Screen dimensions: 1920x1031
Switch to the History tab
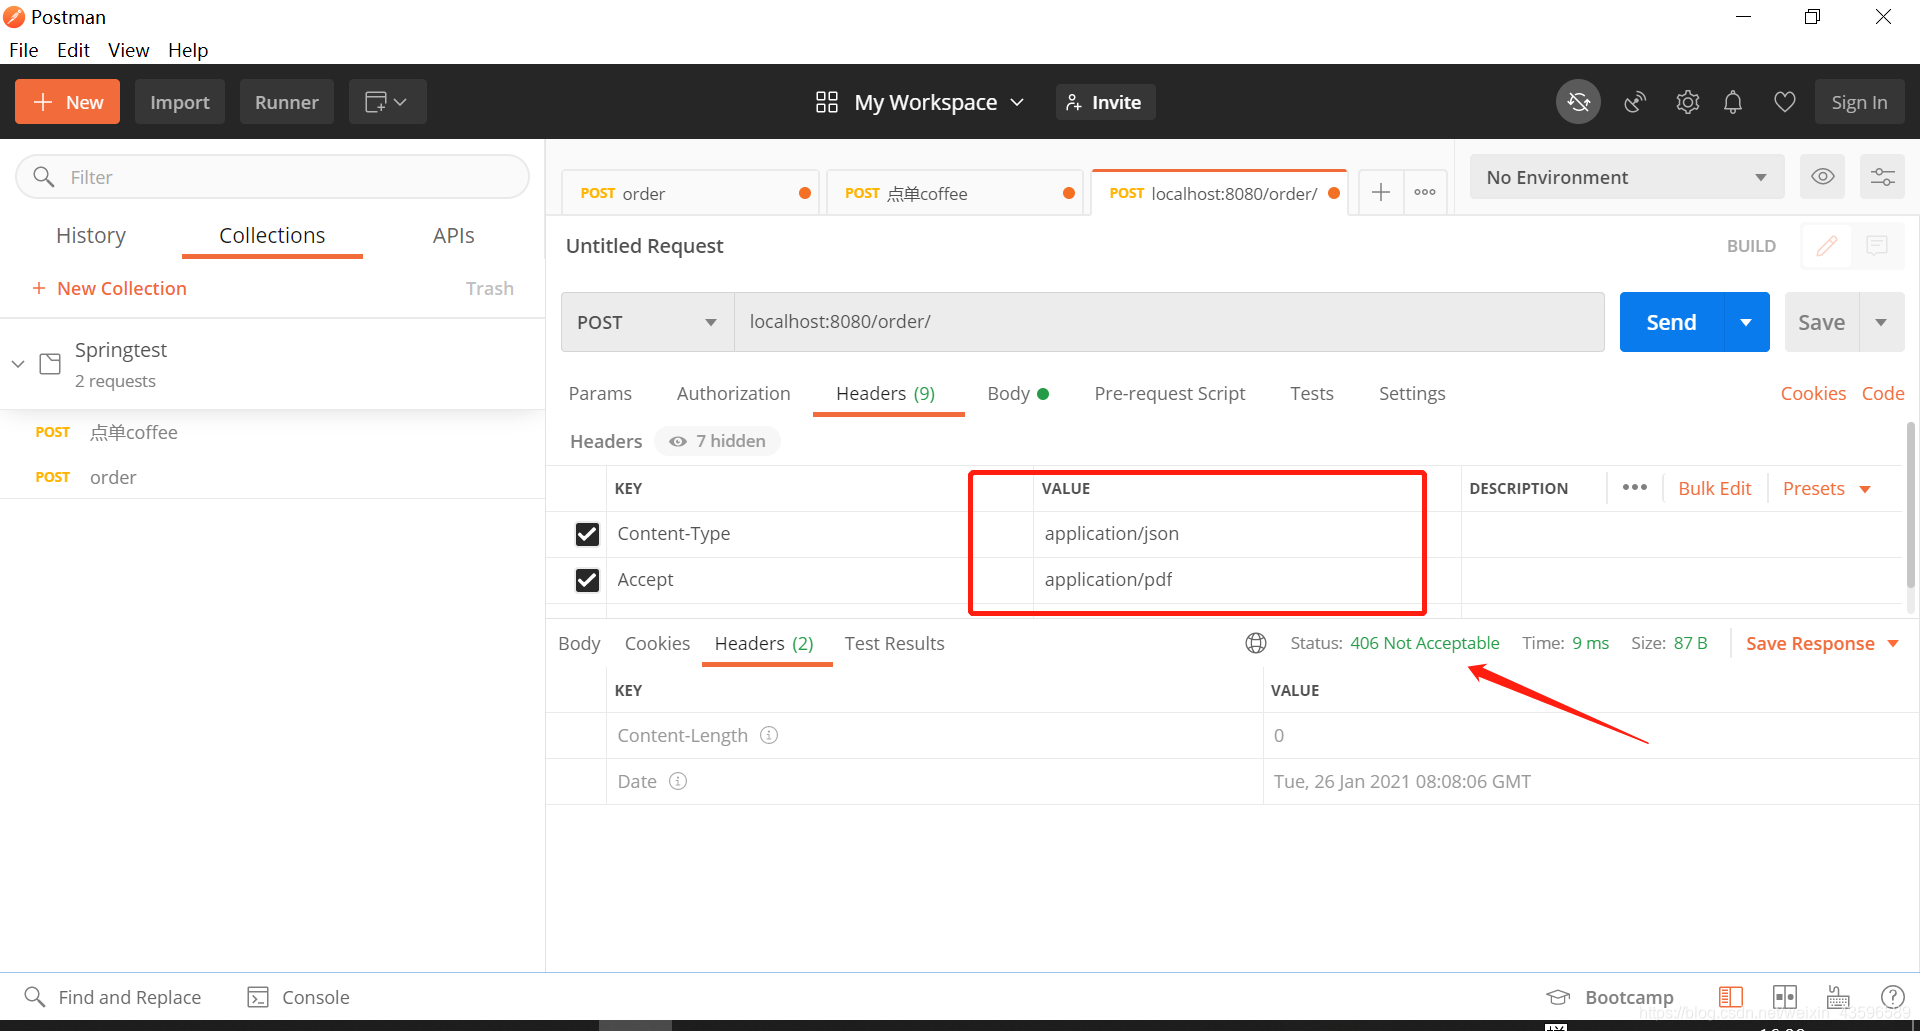[x=91, y=235]
